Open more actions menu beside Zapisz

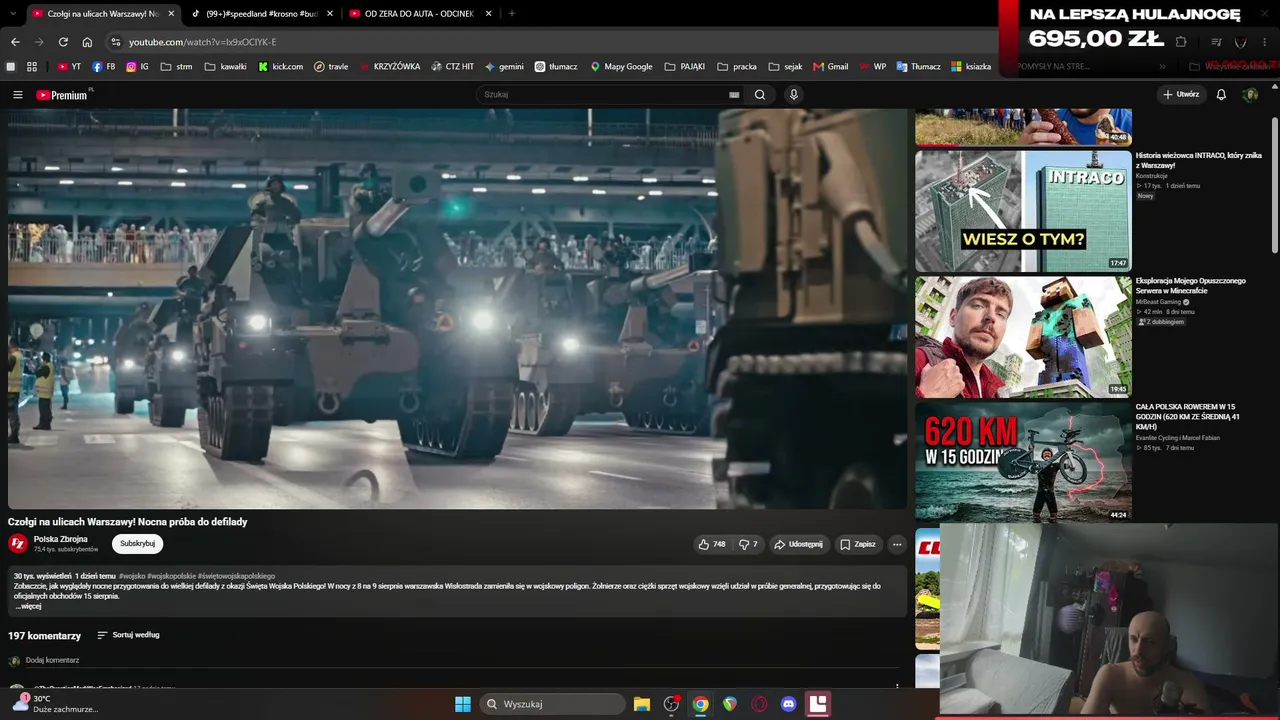[897, 544]
